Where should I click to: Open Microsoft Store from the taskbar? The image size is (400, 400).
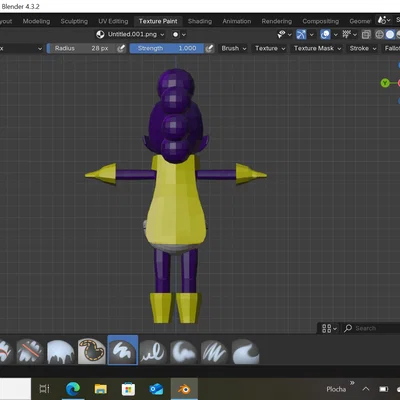click(x=128, y=389)
